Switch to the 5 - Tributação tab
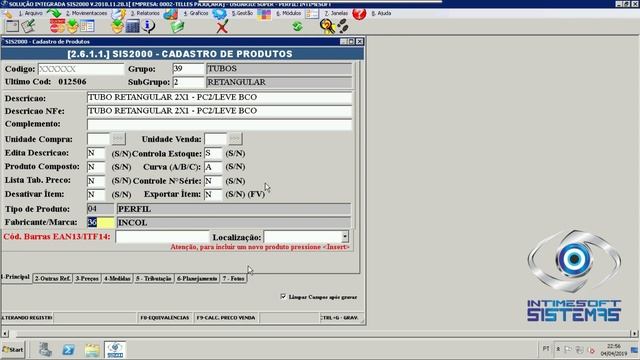 coord(153,278)
